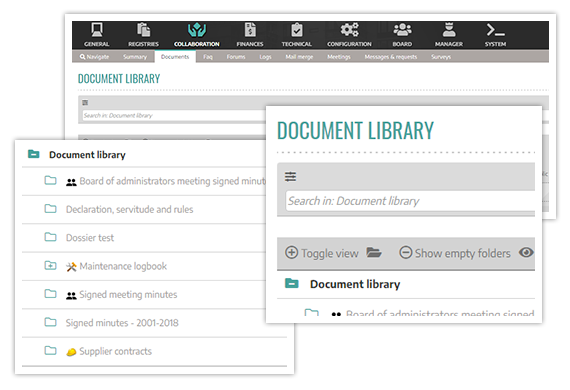Click hard hat icon beside Supplier contracts
This screenshot has width=570, height=390.
(x=71, y=352)
